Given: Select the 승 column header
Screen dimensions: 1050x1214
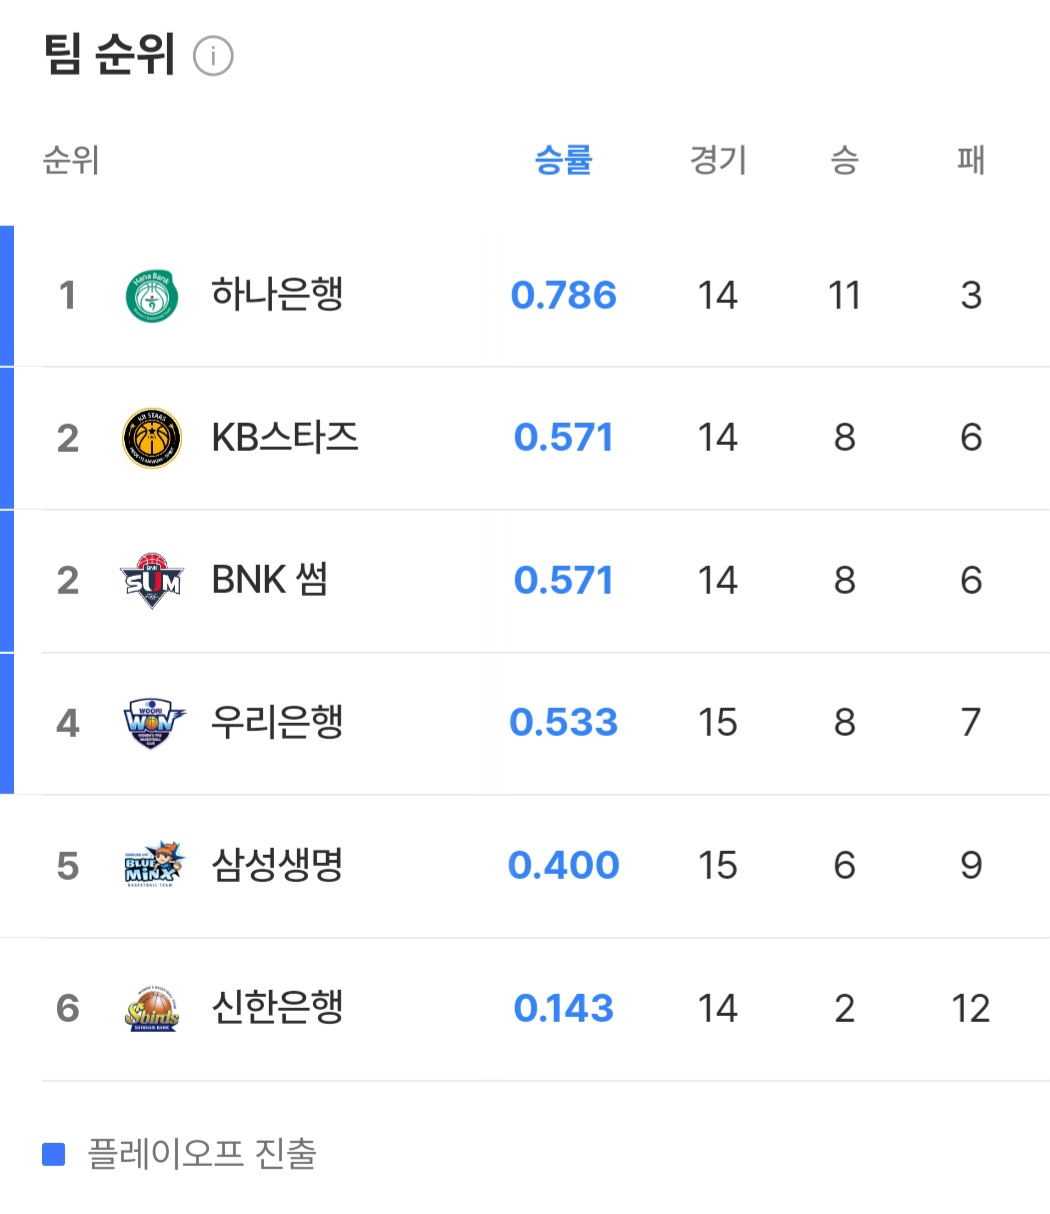Looking at the screenshot, I should click(x=844, y=160).
